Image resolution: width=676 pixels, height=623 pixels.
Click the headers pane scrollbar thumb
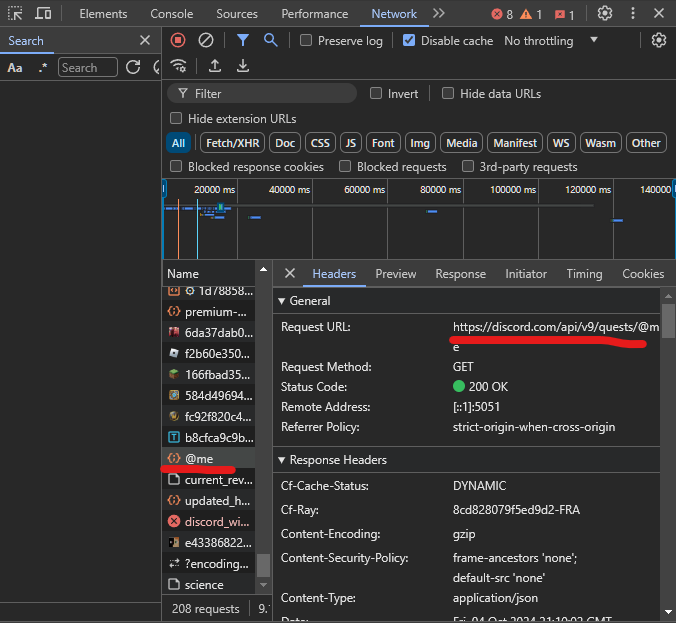point(668,321)
